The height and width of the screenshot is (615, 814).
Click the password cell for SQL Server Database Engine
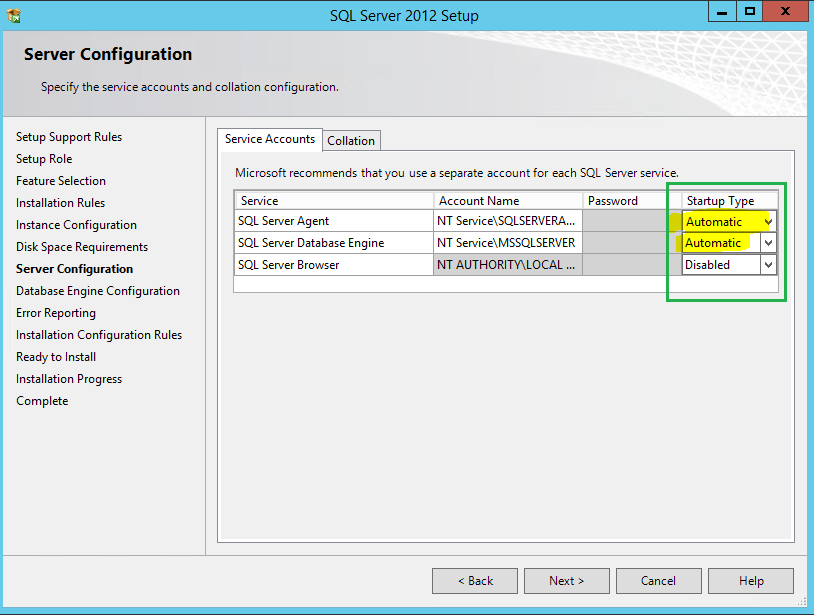tap(632, 243)
